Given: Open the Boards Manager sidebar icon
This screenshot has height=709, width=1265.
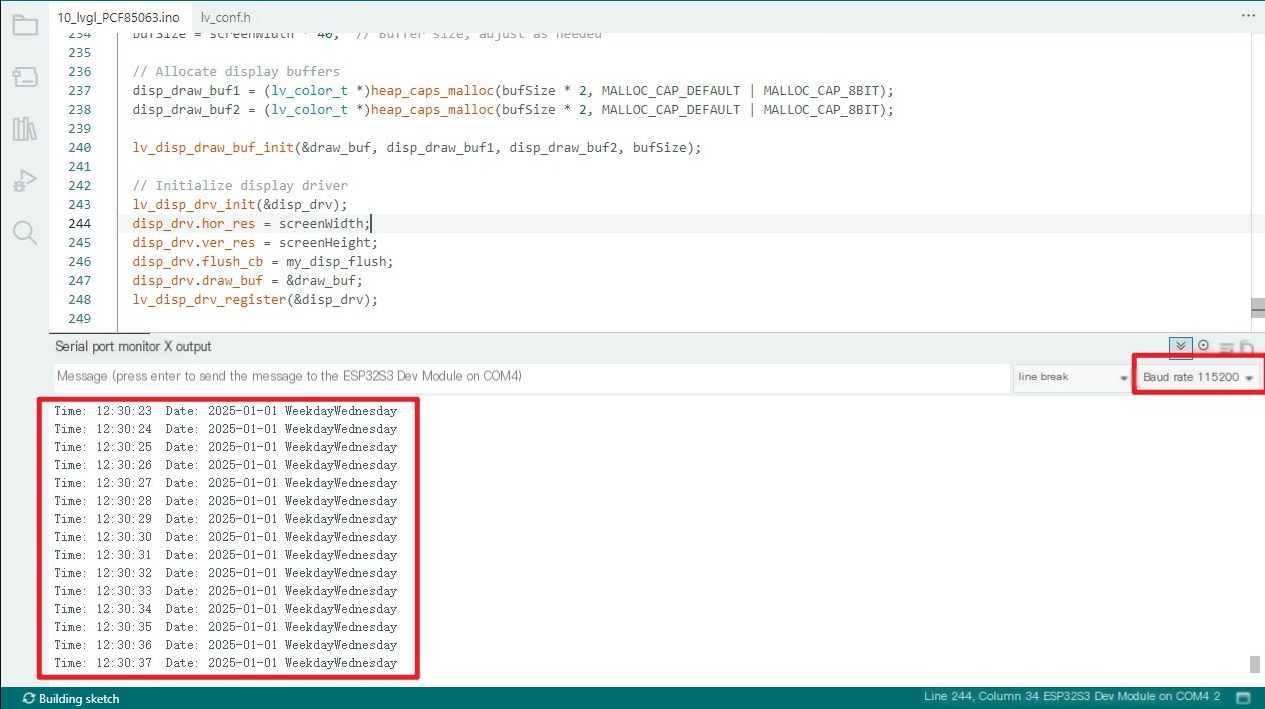Looking at the screenshot, I should [24, 77].
